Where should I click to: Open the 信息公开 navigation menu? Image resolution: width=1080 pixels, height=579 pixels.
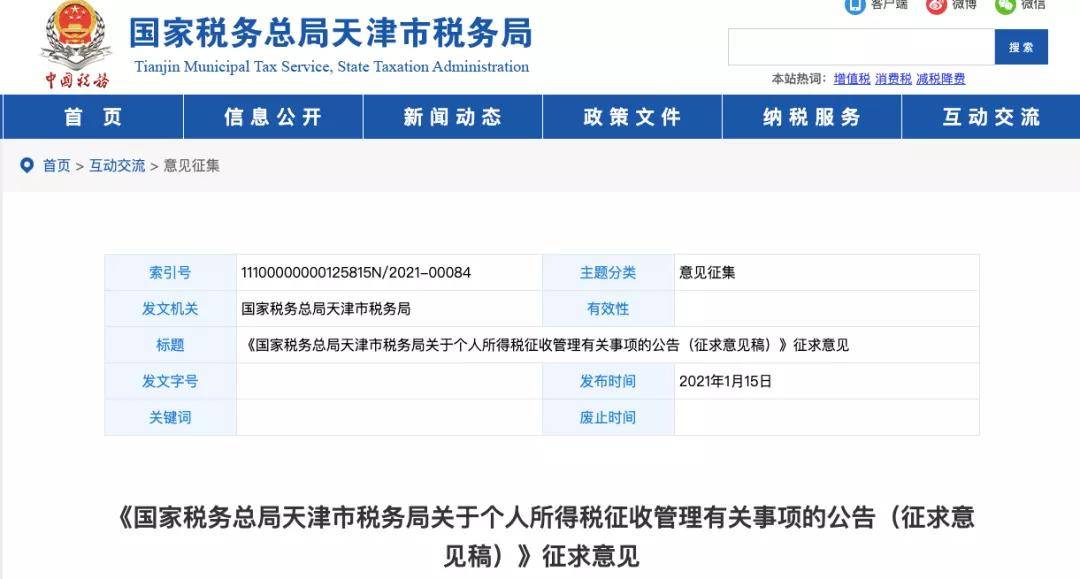click(x=273, y=117)
